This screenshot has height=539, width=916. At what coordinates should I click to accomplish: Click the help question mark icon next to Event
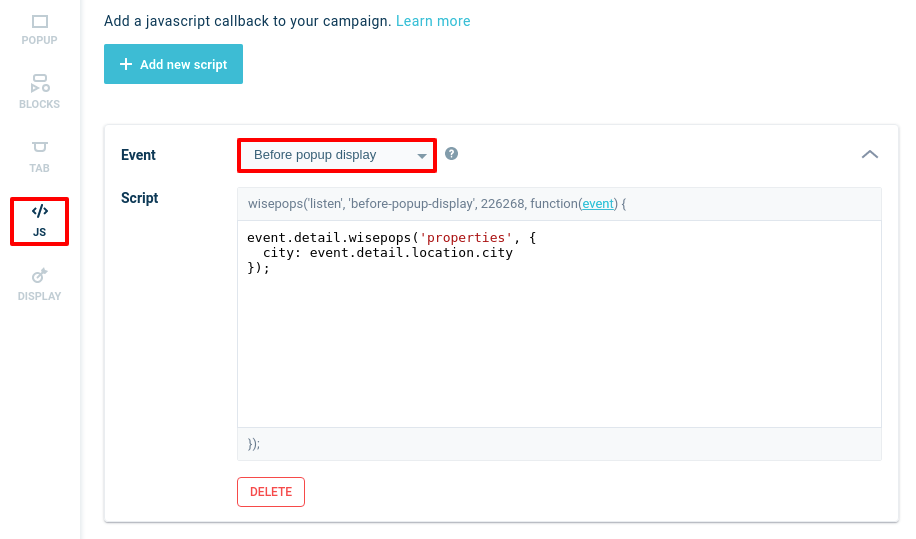(451, 154)
